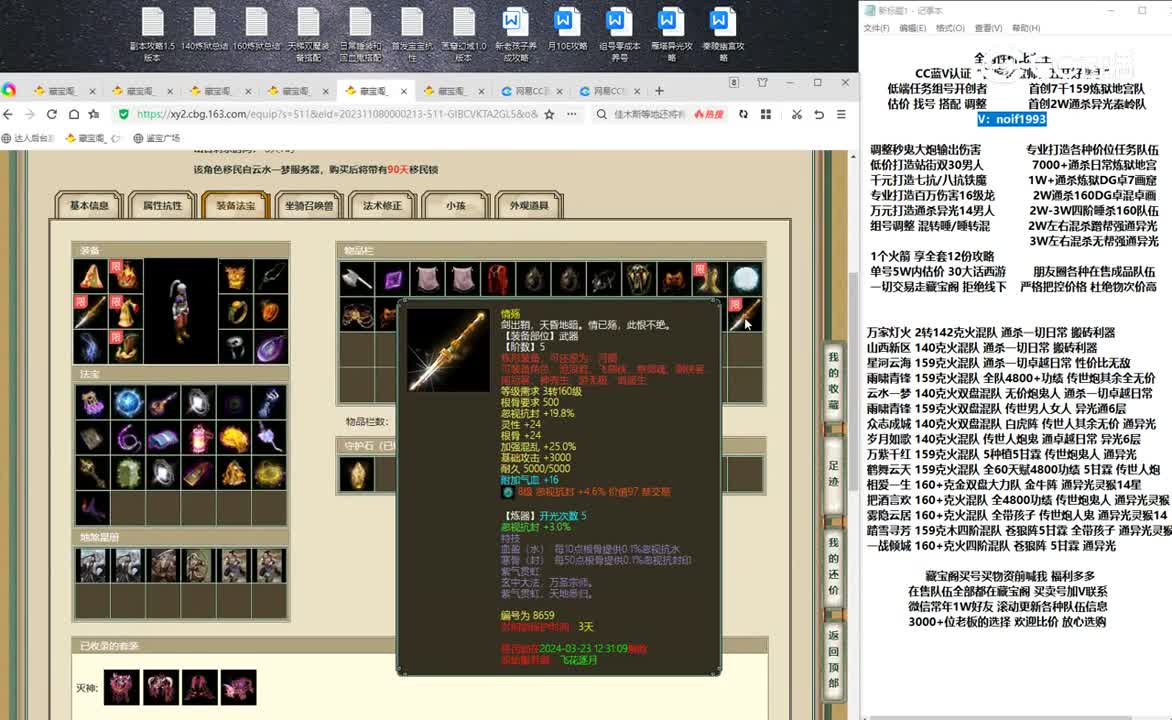Select the 装备法宝 tab

[235, 206]
